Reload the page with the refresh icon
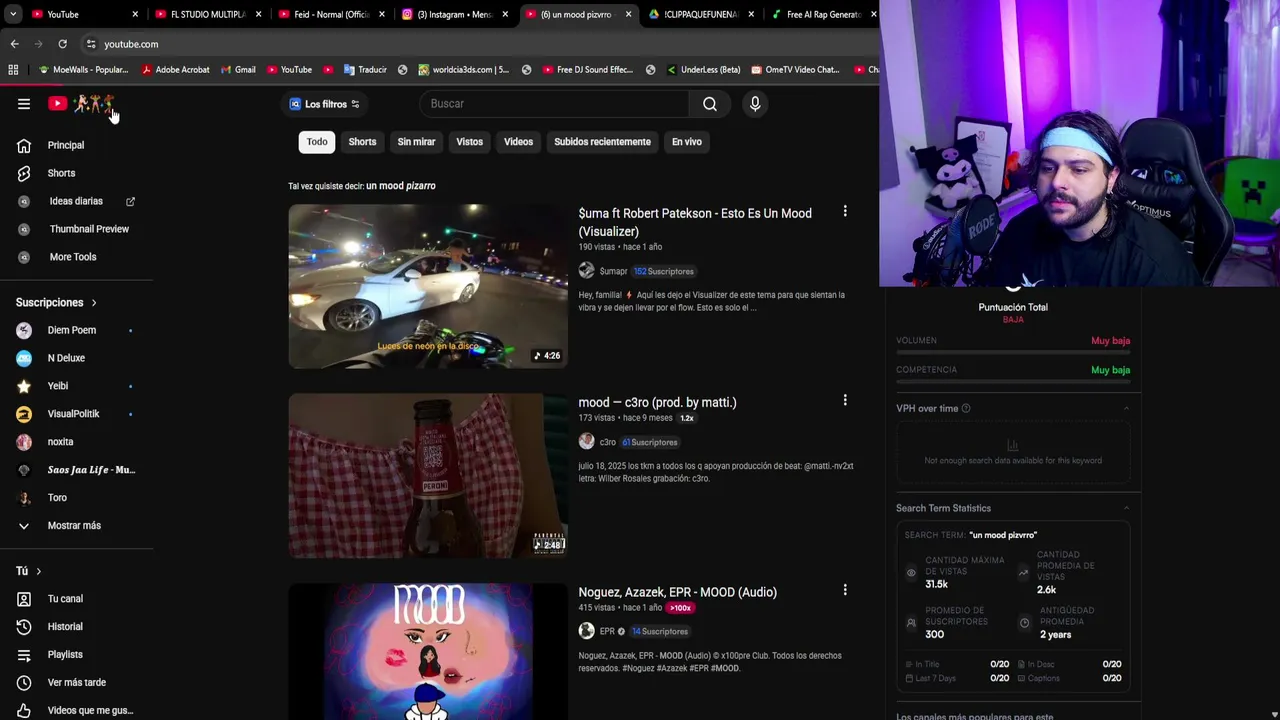 (62, 44)
